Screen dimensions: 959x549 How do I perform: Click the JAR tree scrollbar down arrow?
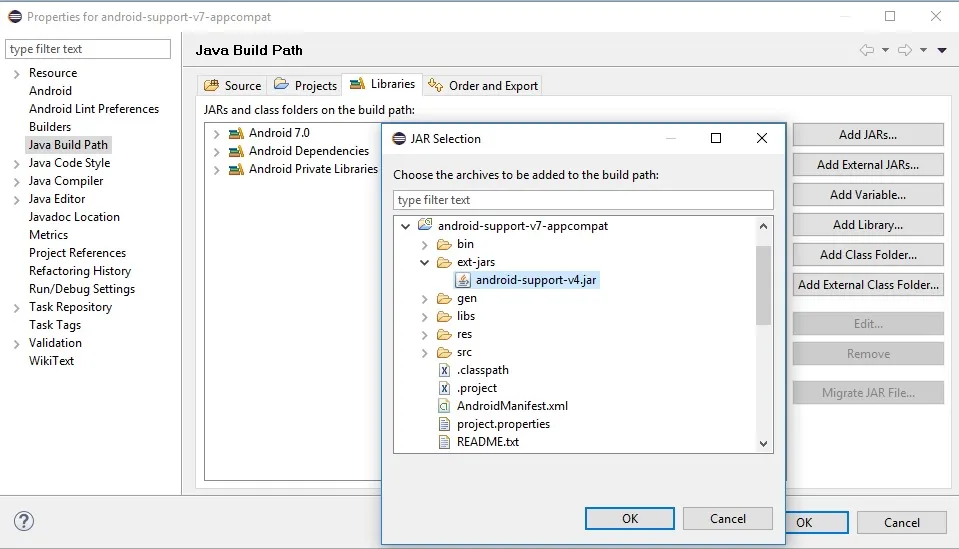pyautogui.click(x=763, y=444)
